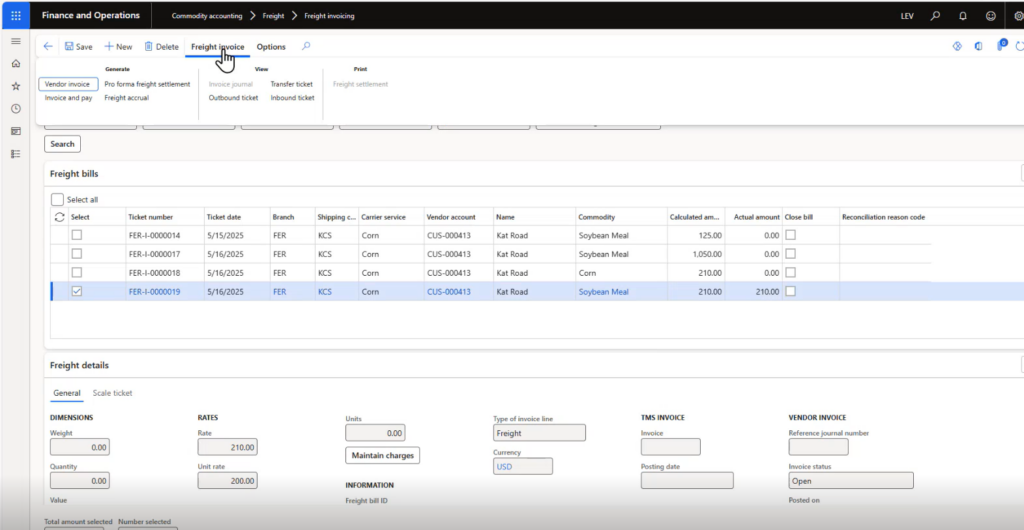Choose Vendor invoice in Generate group
Viewport: 1024px width, 530px height.
coord(68,84)
